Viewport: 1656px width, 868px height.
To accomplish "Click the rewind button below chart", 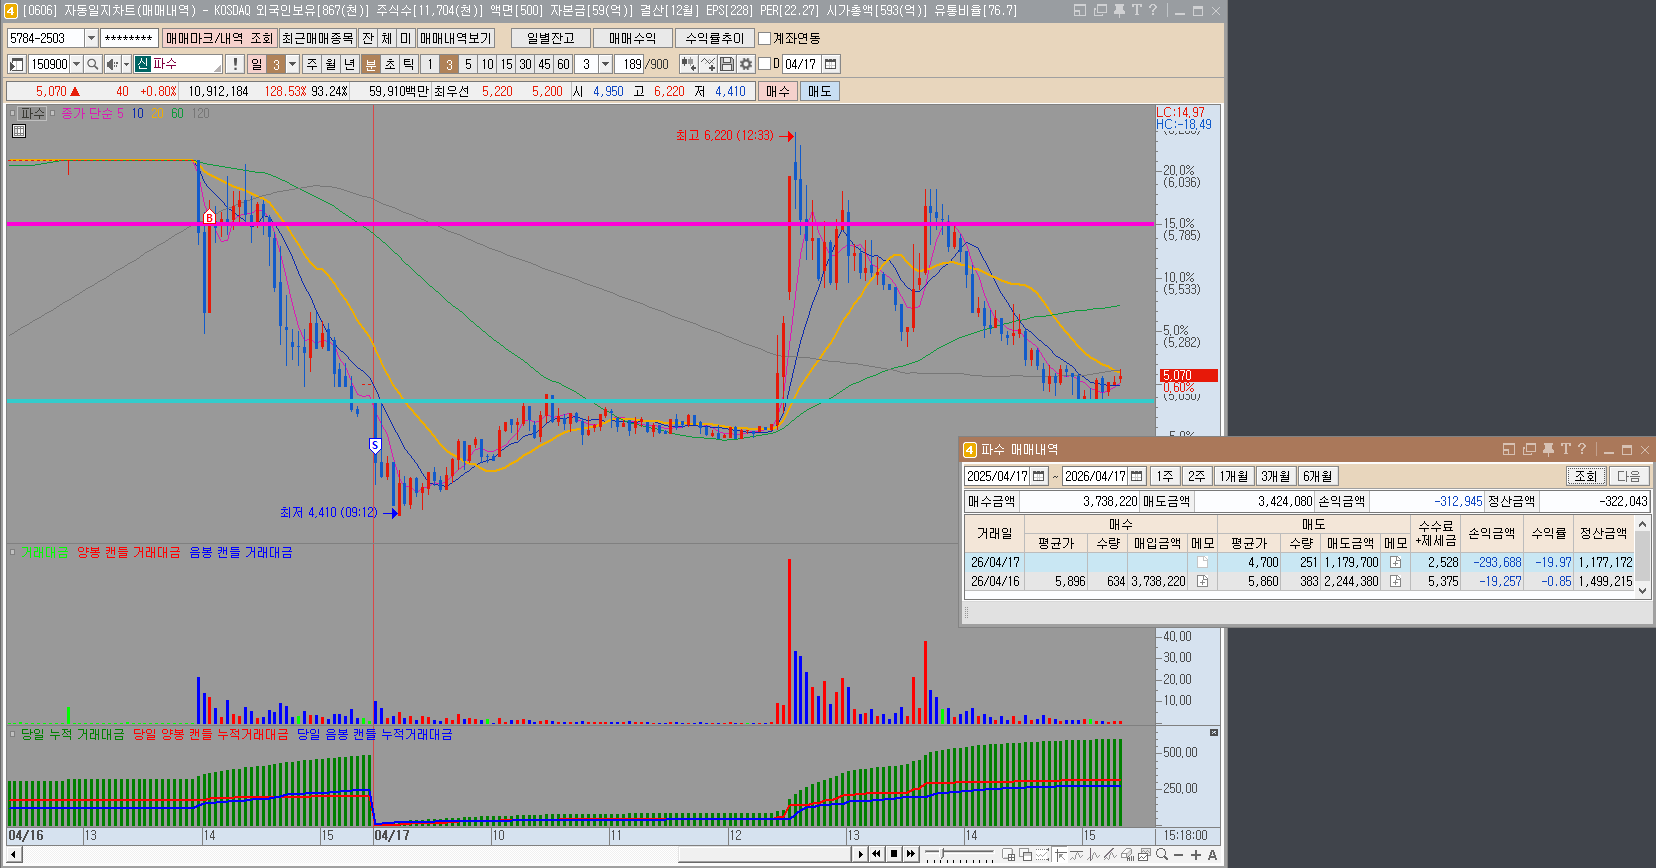I will pyautogui.click(x=876, y=854).
